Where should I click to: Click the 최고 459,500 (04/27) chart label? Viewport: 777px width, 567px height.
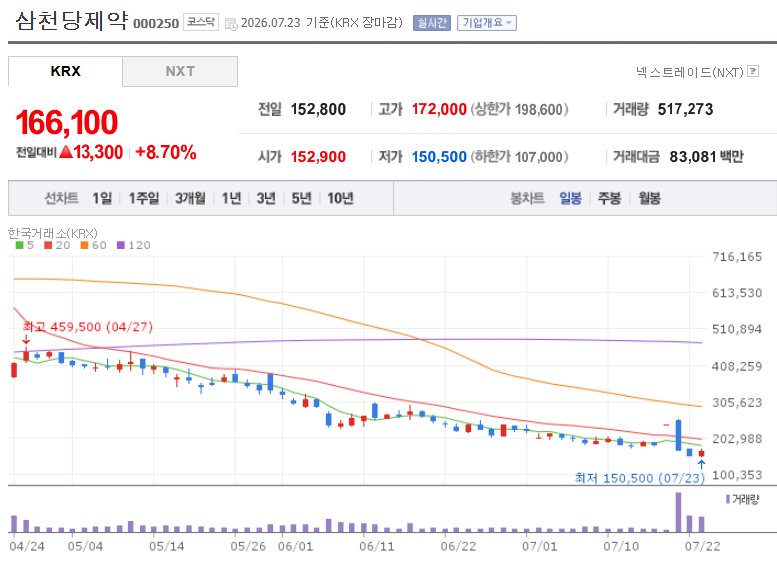pos(88,327)
